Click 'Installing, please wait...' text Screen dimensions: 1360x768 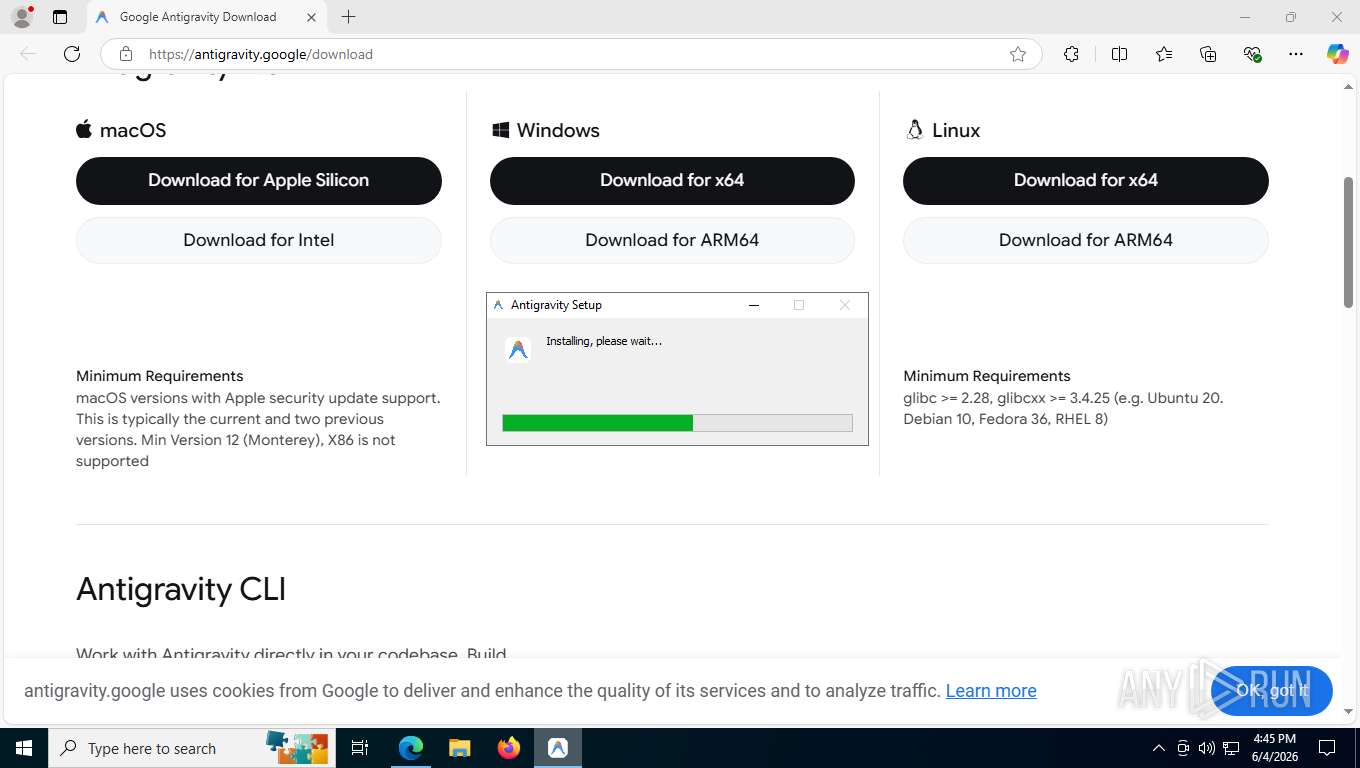604,341
